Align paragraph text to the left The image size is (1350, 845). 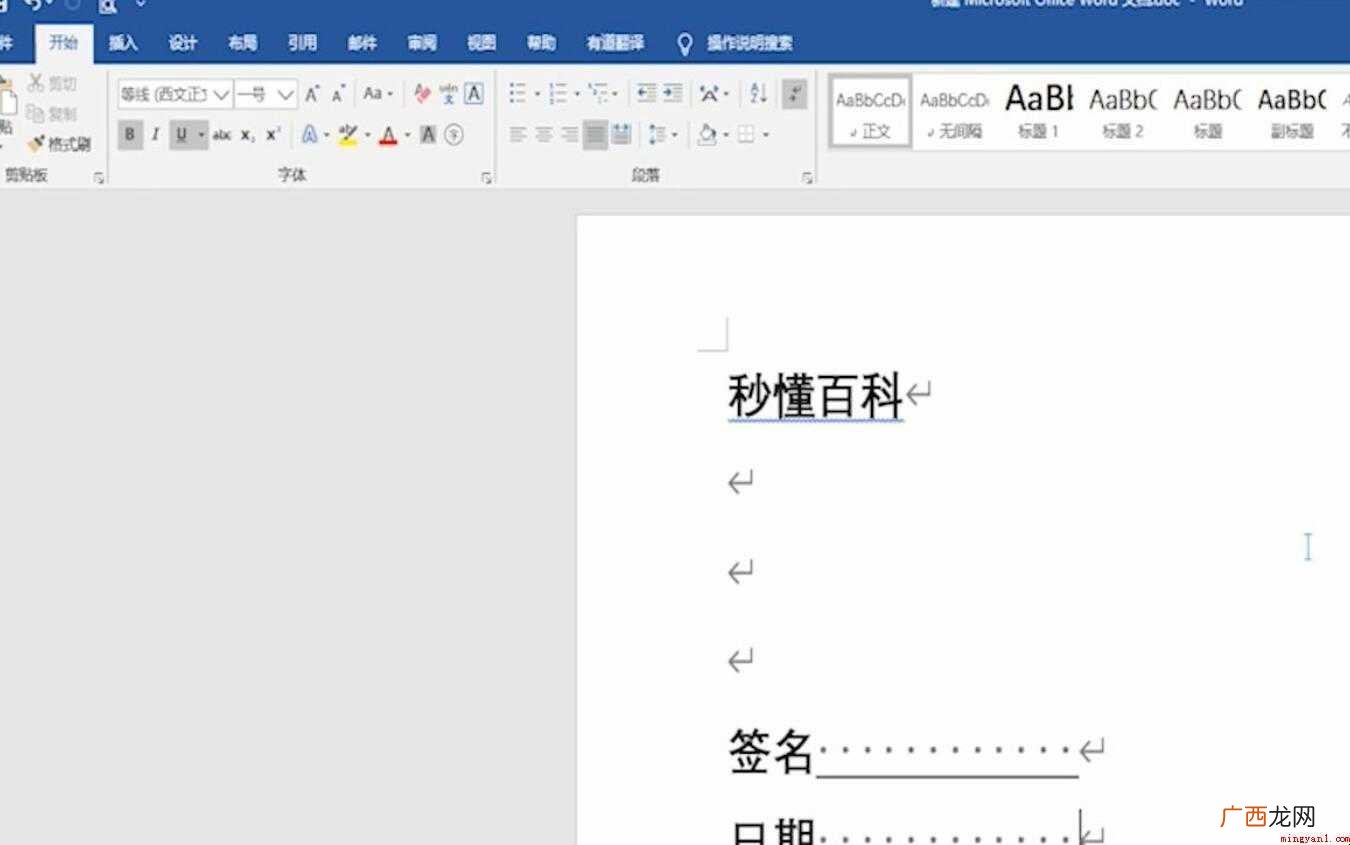point(518,134)
